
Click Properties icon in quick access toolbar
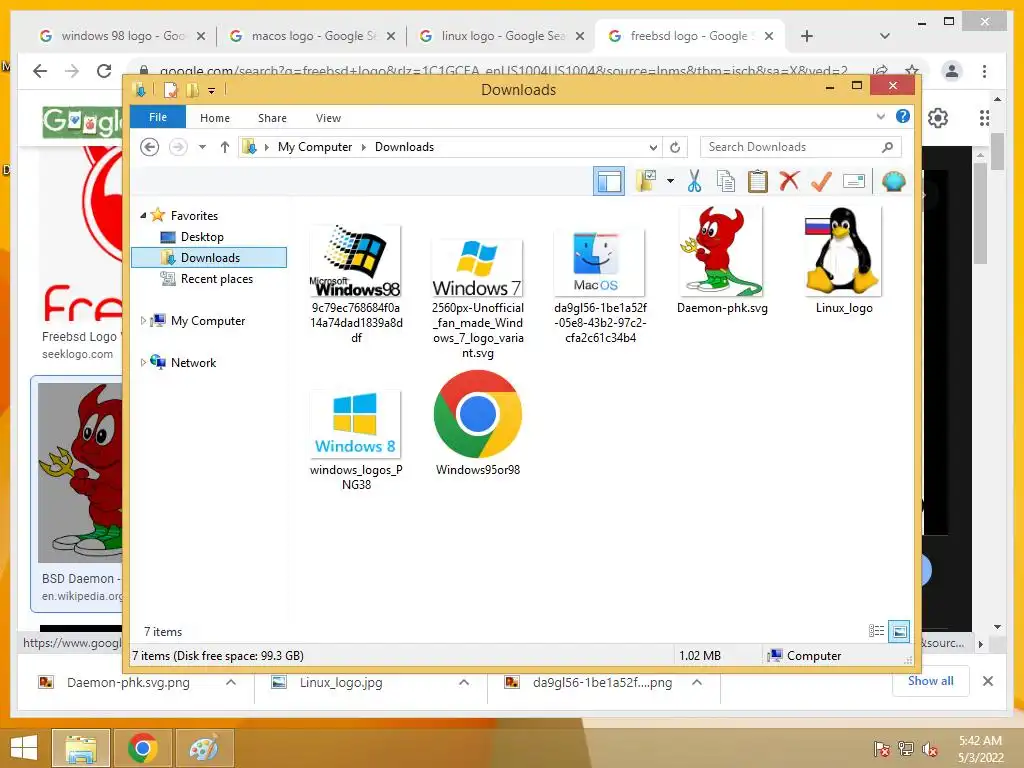pyautogui.click(x=170, y=89)
